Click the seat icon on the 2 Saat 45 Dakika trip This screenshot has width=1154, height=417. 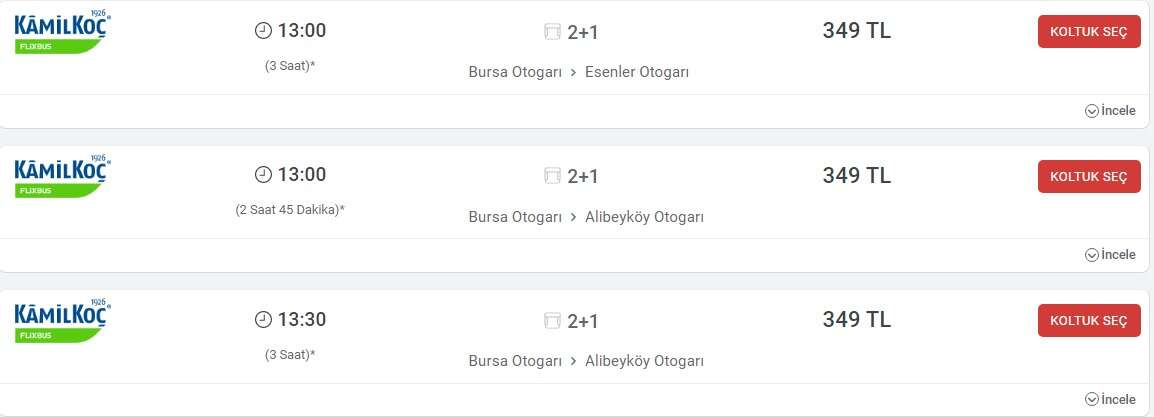tap(552, 177)
